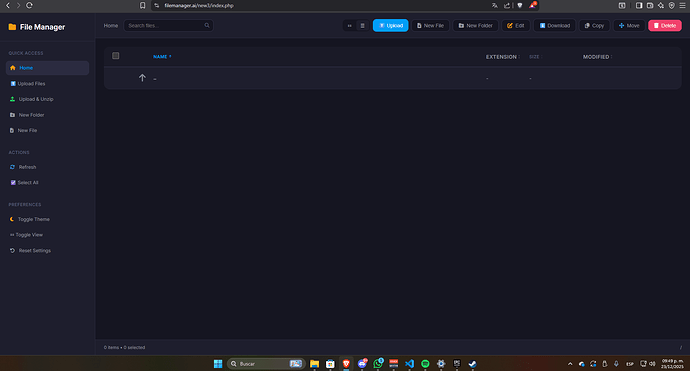The image size is (690, 371).
Task: Tick the select-all checkbox in table header
Action: (x=116, y=56)
